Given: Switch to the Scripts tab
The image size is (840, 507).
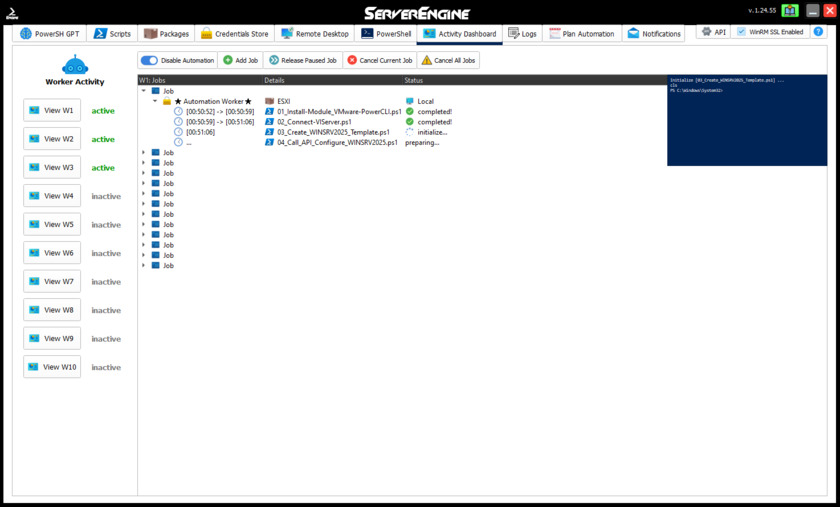Looking at the screenshot, I should click(112, 34).
